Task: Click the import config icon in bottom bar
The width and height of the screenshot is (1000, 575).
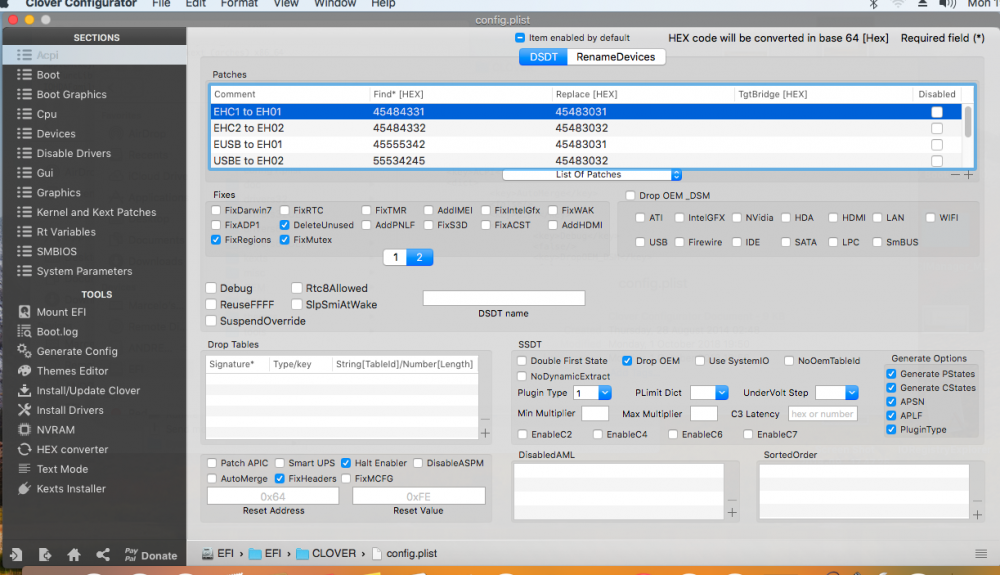Action: (16, 555)
